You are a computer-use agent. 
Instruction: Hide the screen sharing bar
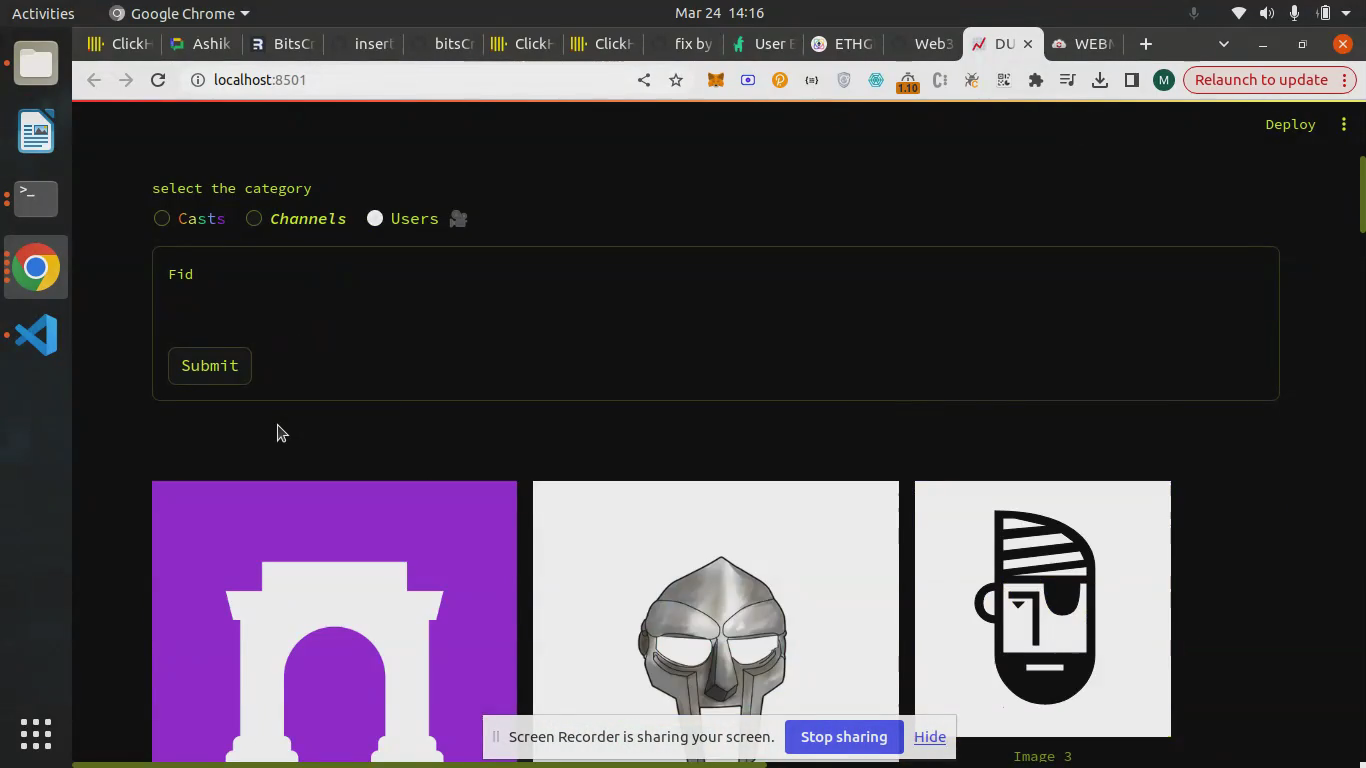pos(929,737)
